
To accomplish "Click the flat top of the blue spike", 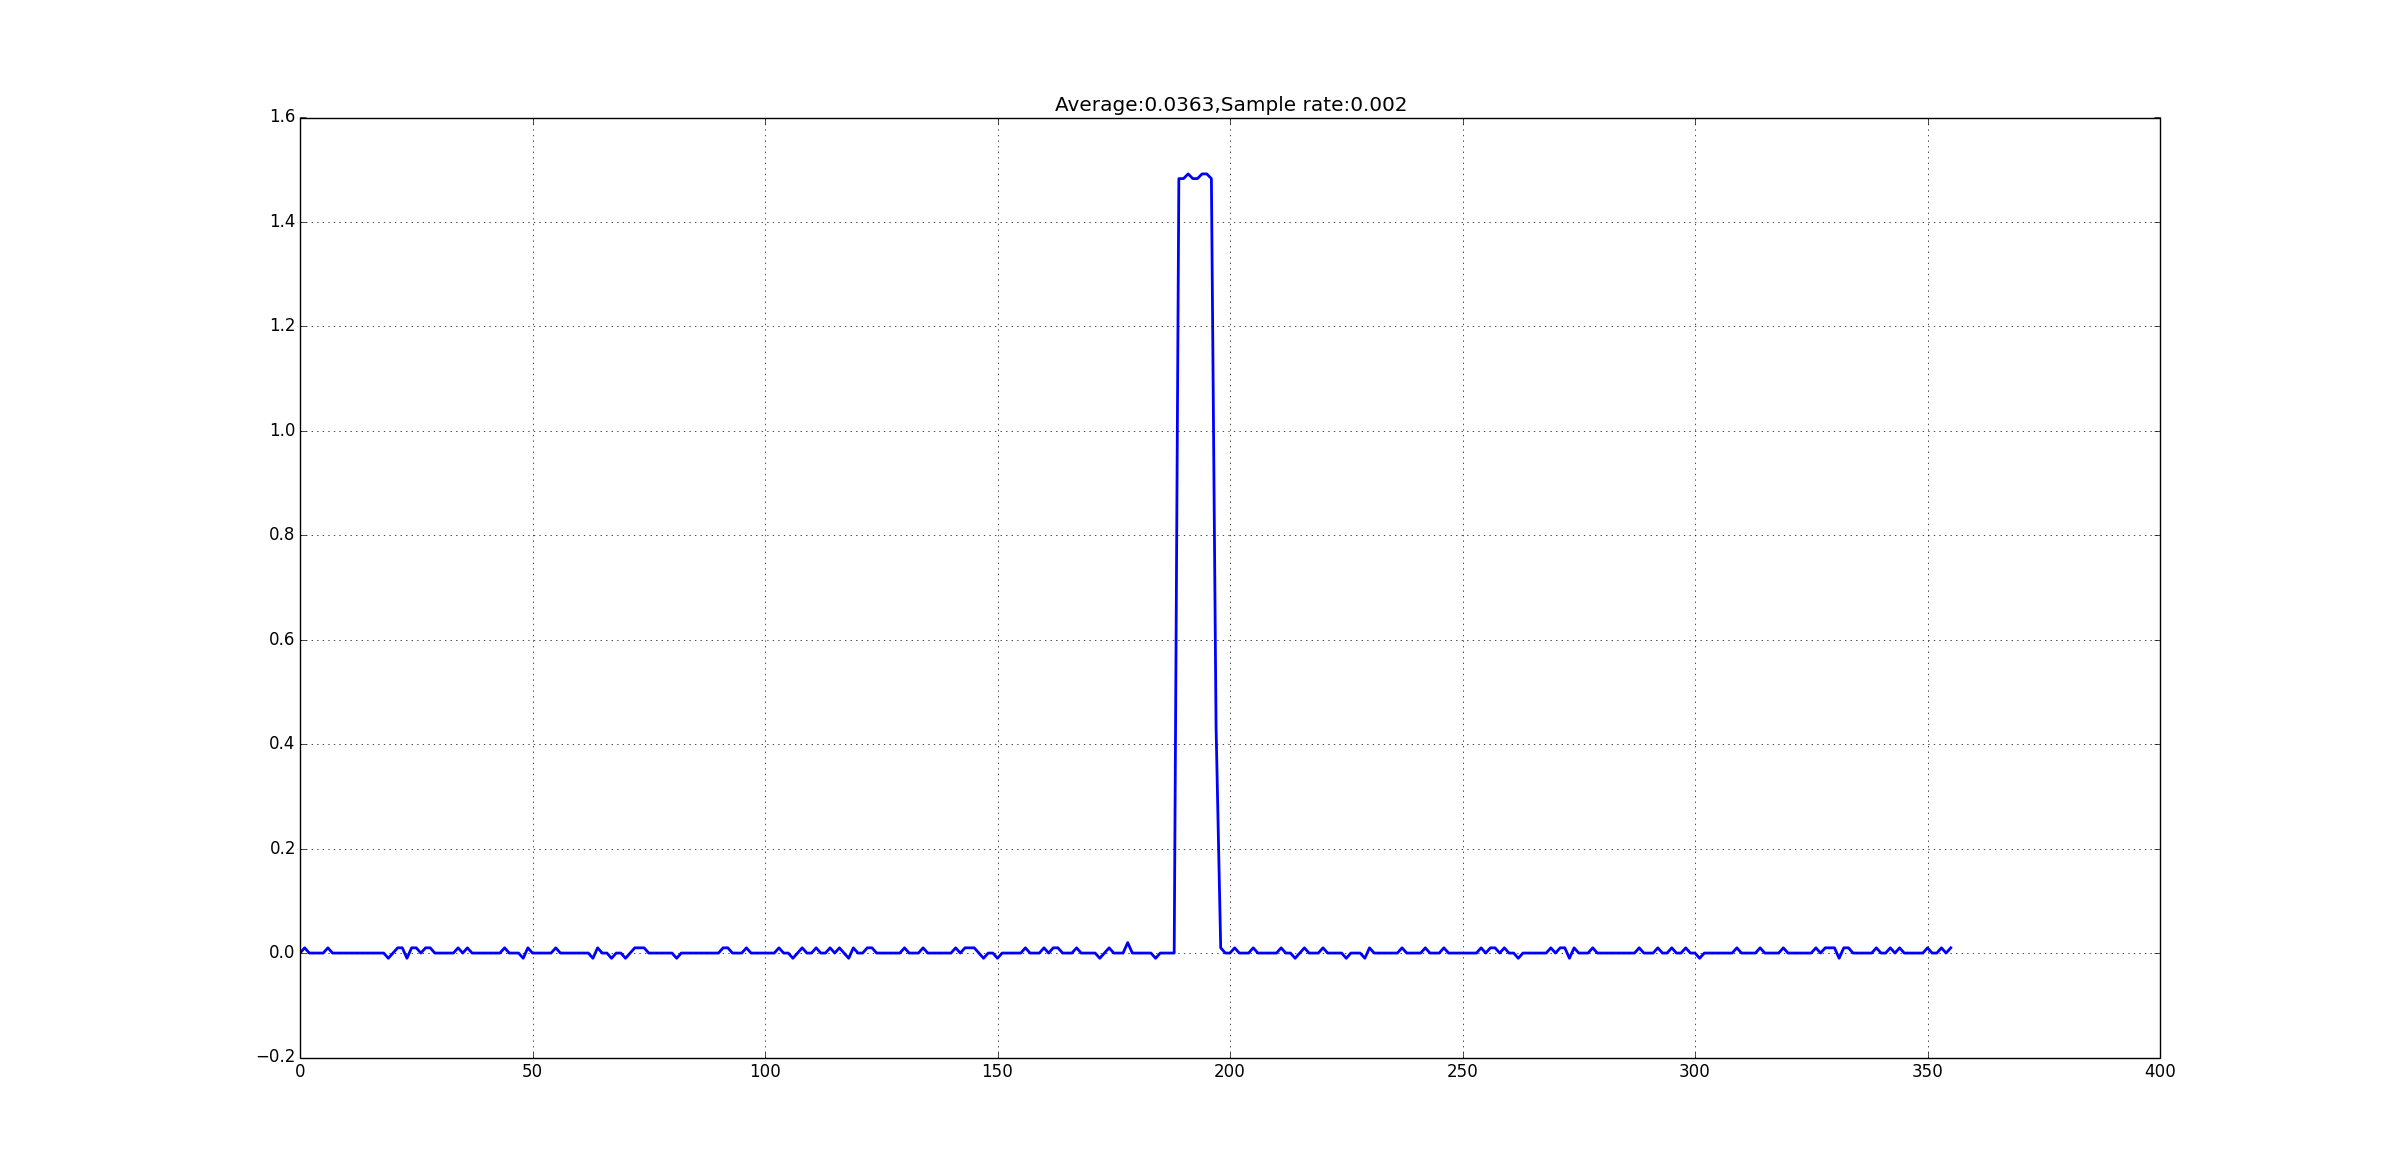I will [x=1195, y=177].
